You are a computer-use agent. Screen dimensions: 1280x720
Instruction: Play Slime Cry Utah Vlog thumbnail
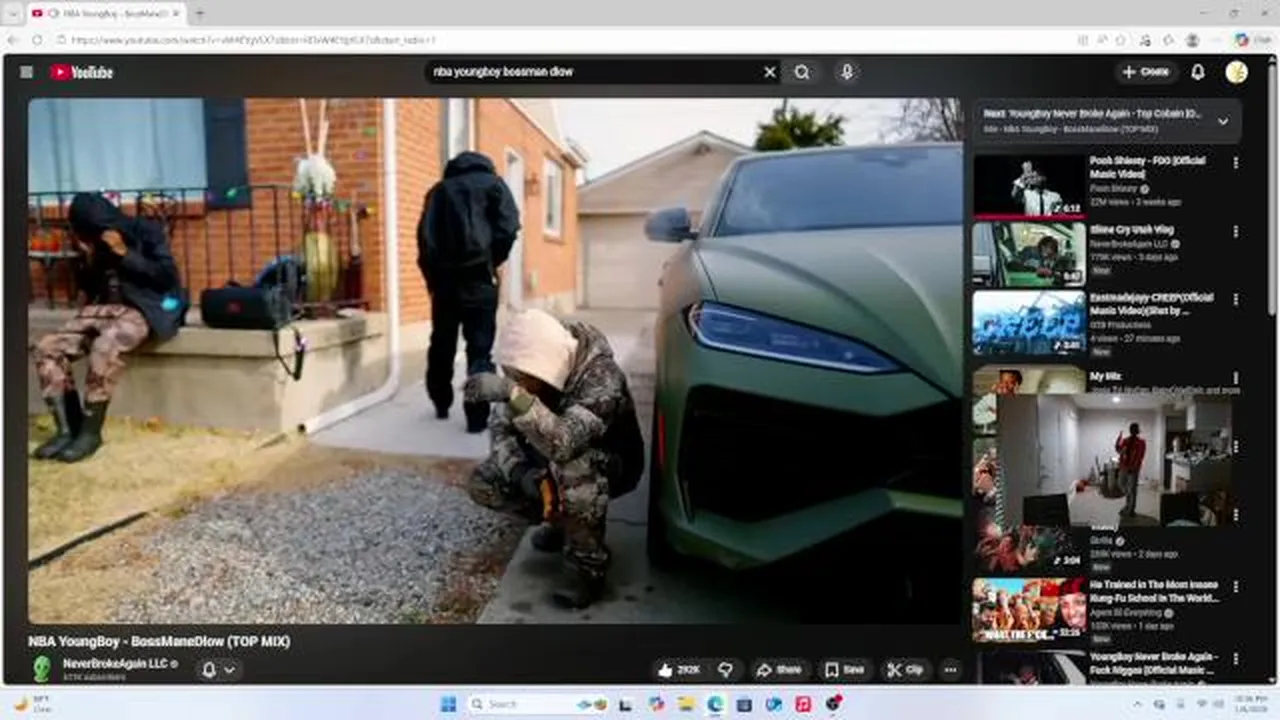(1029, 254)
